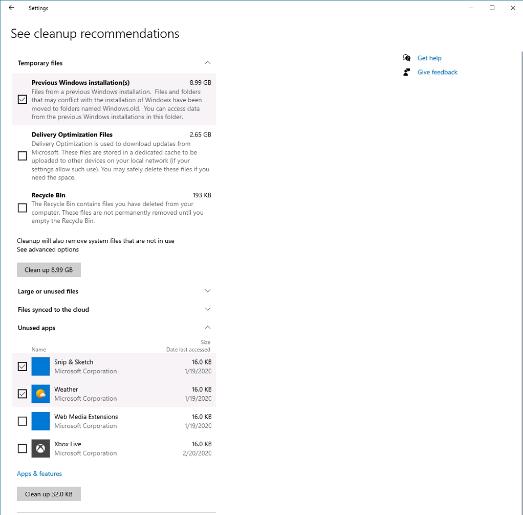Uncheck Previous Windows installation(s) checkbox
The image size is (523, 515).
[22, 99]
